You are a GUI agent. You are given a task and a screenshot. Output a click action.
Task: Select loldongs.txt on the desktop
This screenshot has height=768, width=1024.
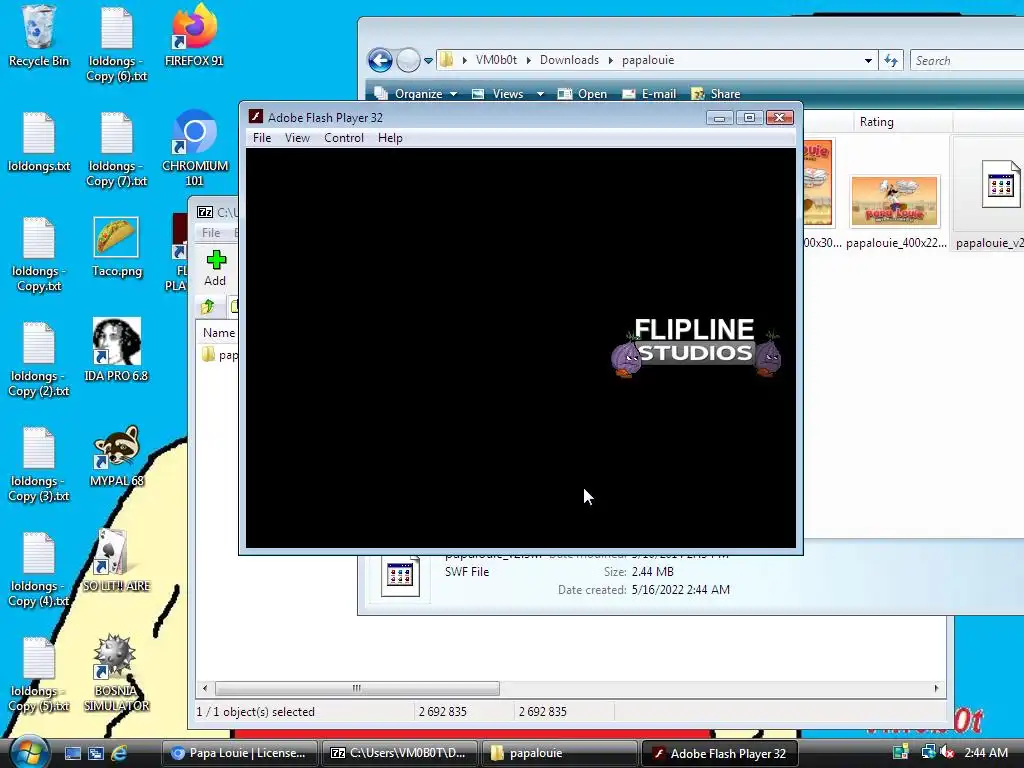[x=39, y=142]
